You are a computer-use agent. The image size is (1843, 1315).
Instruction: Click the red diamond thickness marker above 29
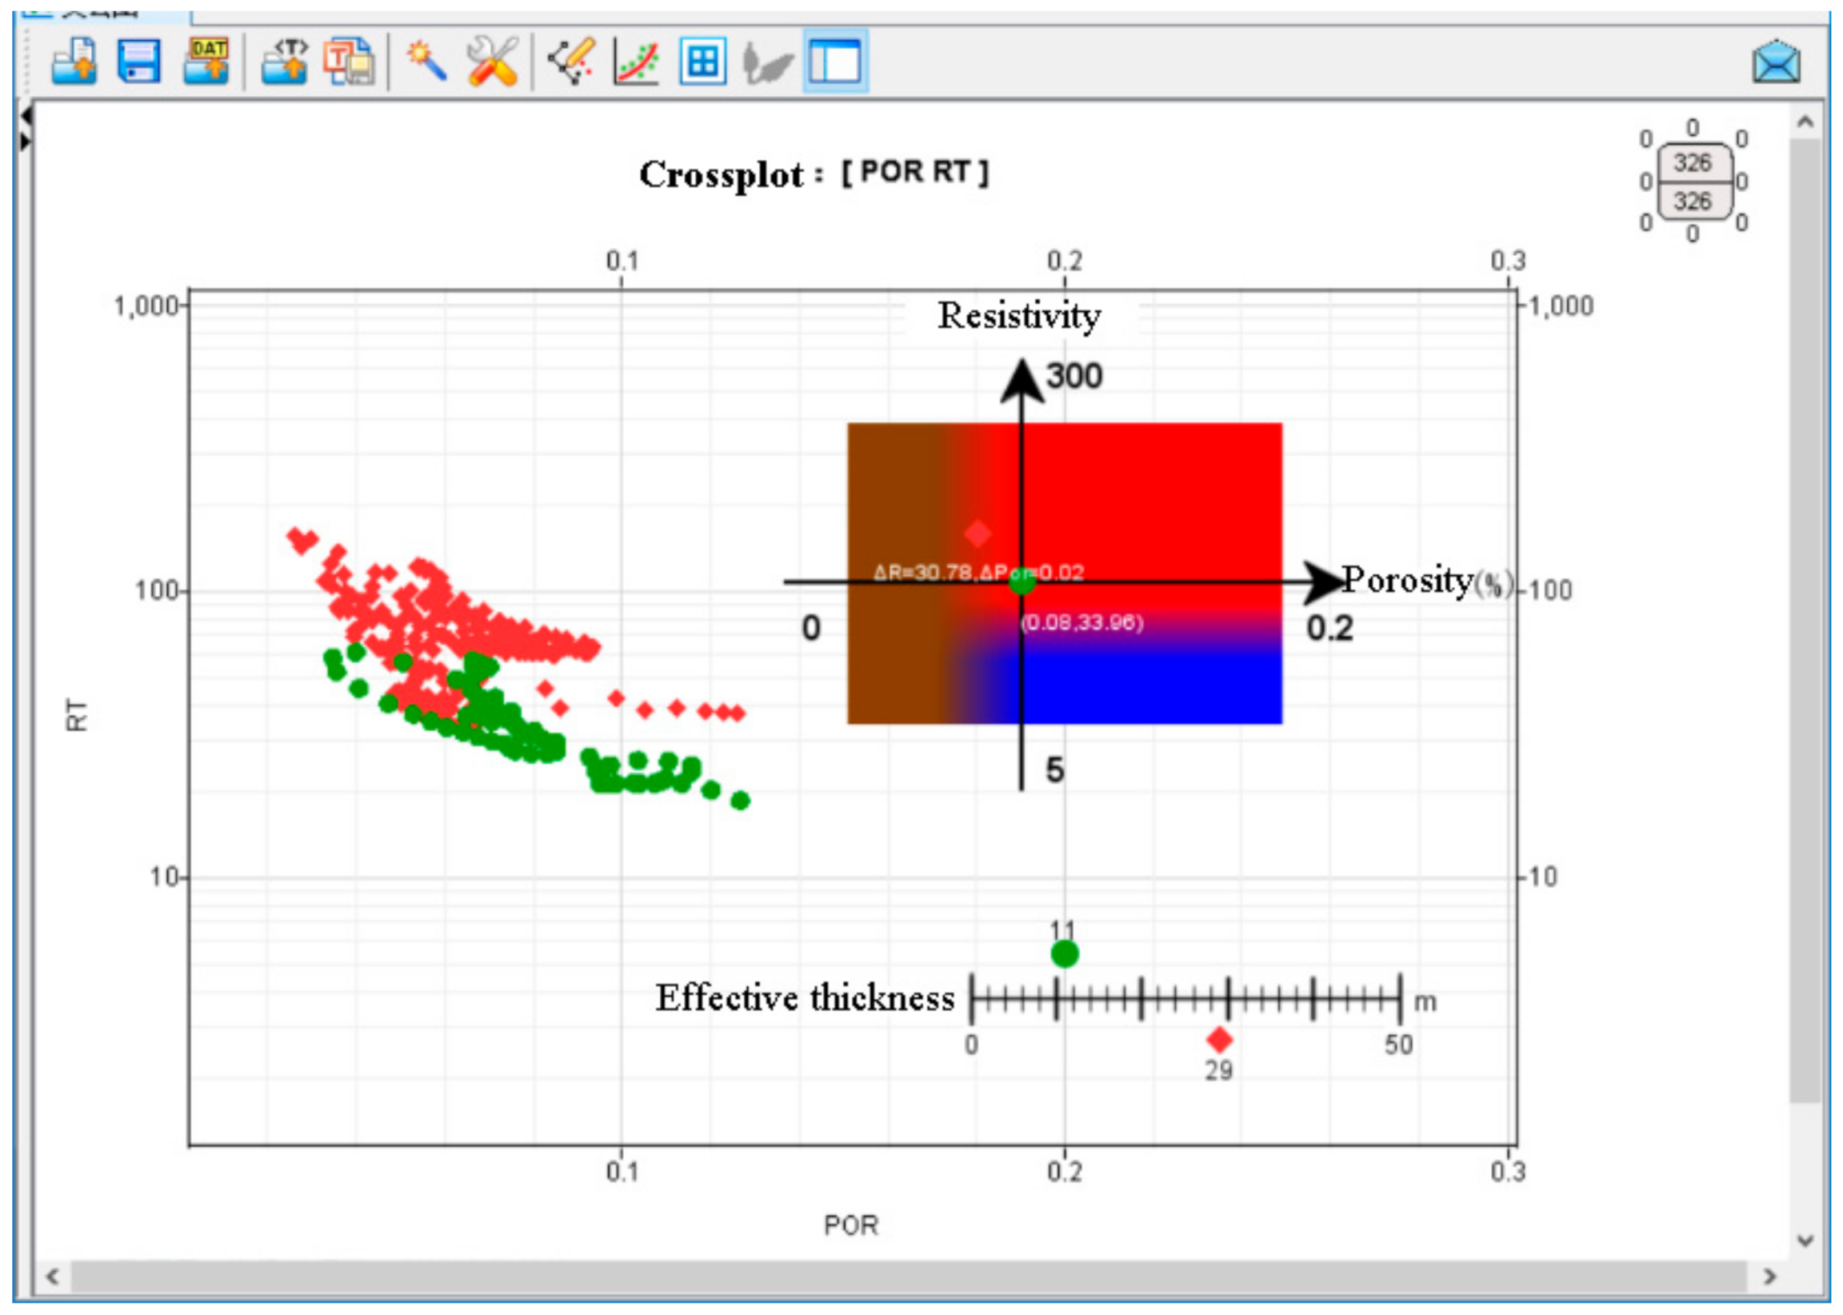(1219, 1040)
